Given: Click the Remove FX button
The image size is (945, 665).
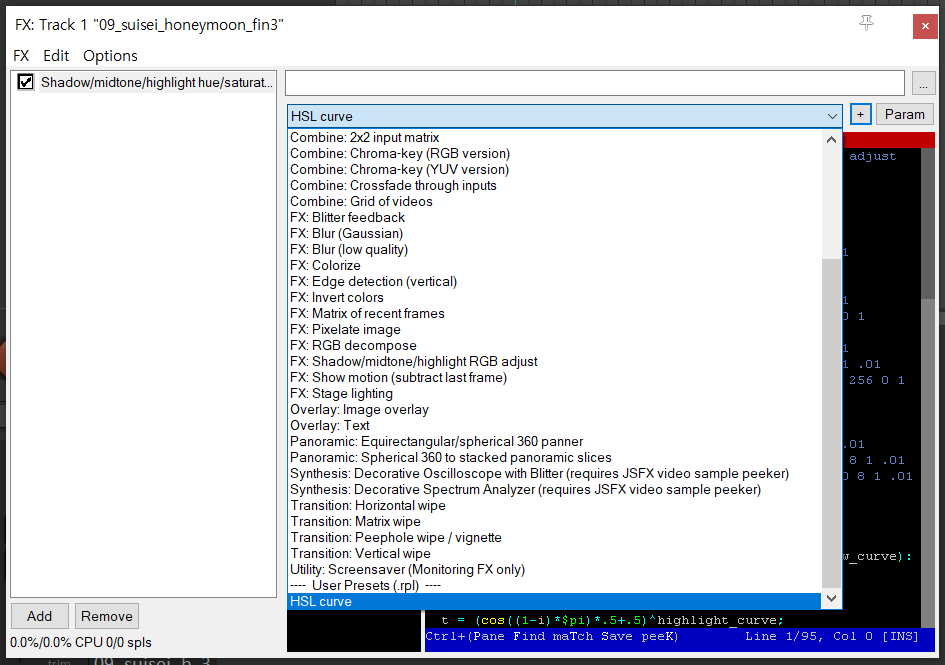Looking at the screenshot, I should (x=107, y=616).
